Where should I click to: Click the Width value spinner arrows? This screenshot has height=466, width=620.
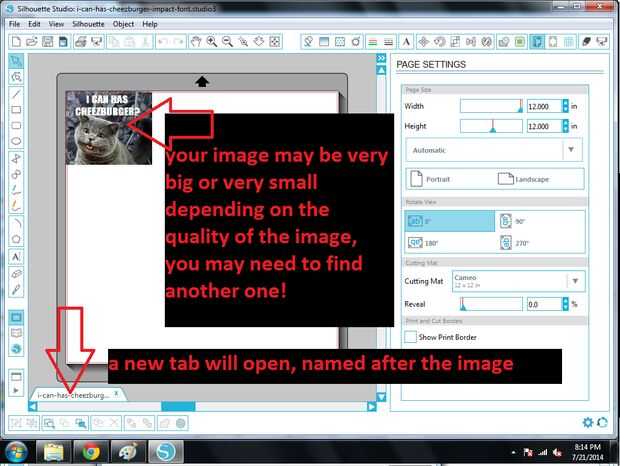(565, 106)
